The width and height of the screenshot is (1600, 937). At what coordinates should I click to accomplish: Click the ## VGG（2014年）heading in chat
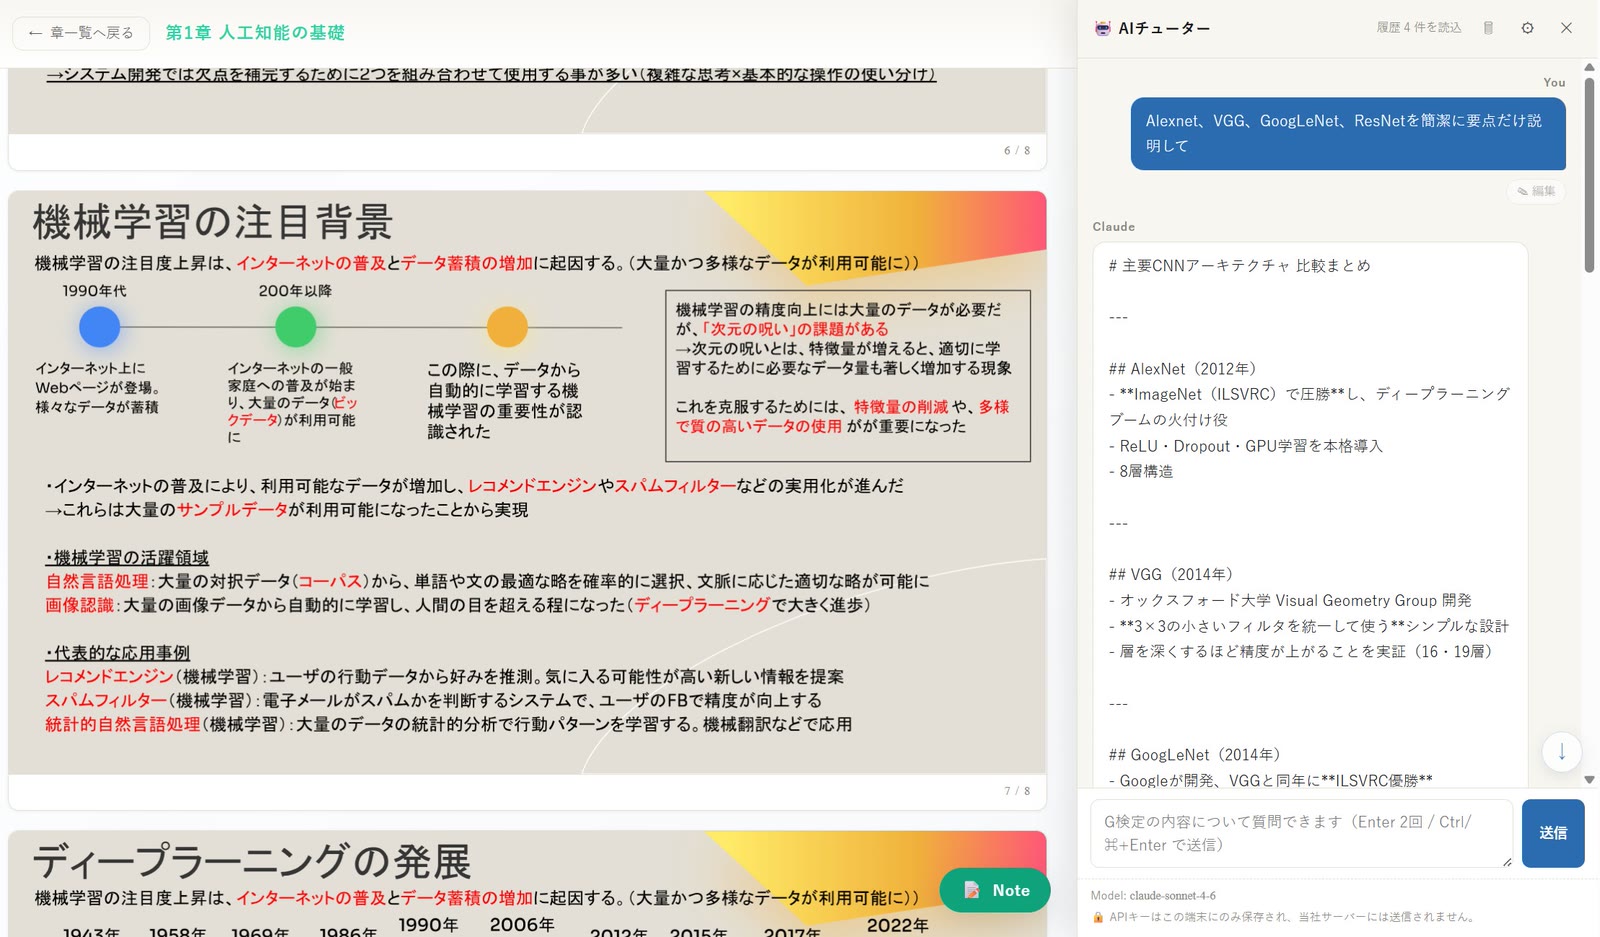[1171, 575]
